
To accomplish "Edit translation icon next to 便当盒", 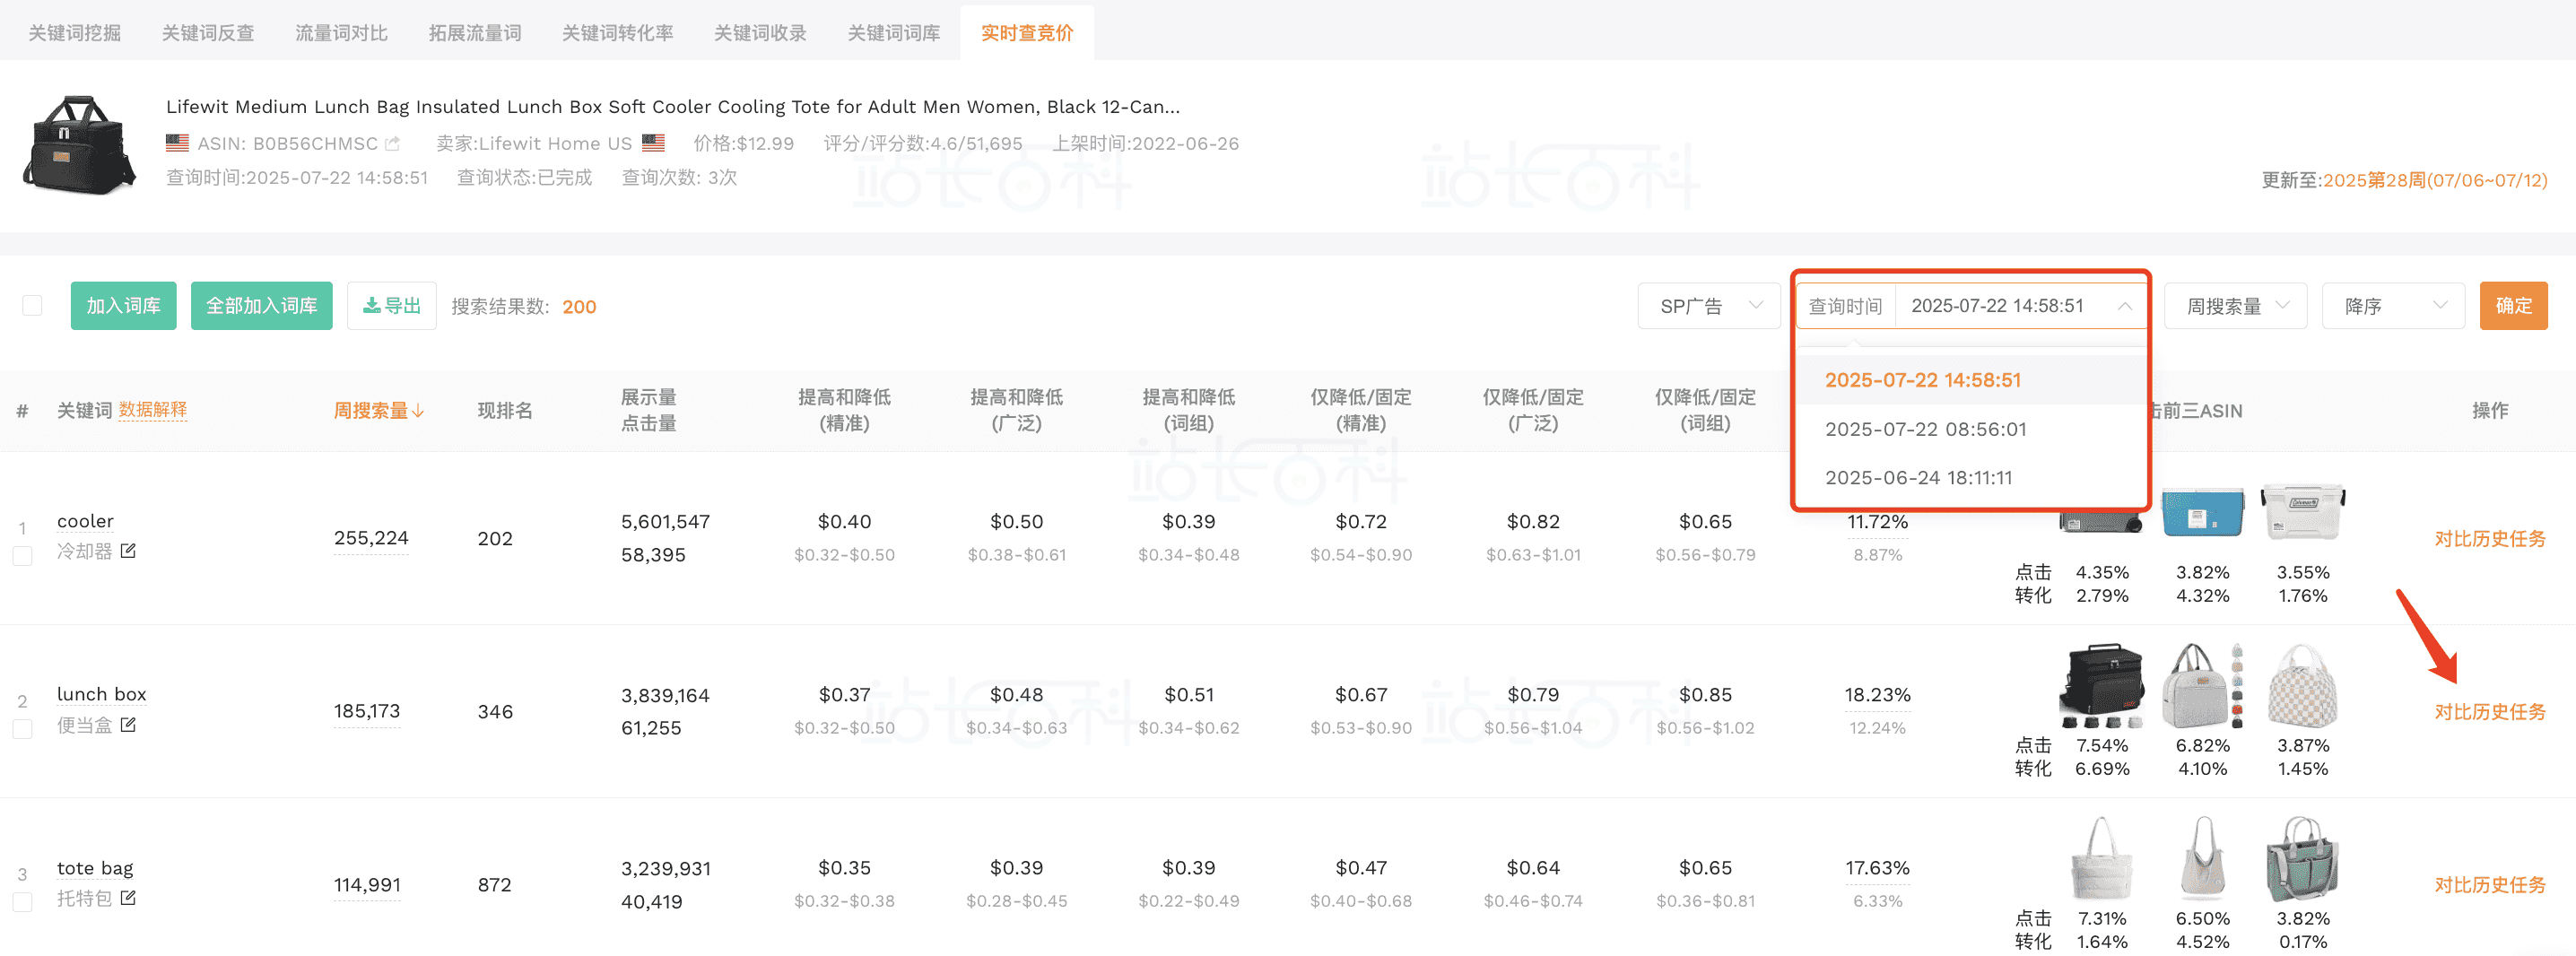I will coord(128,725).
